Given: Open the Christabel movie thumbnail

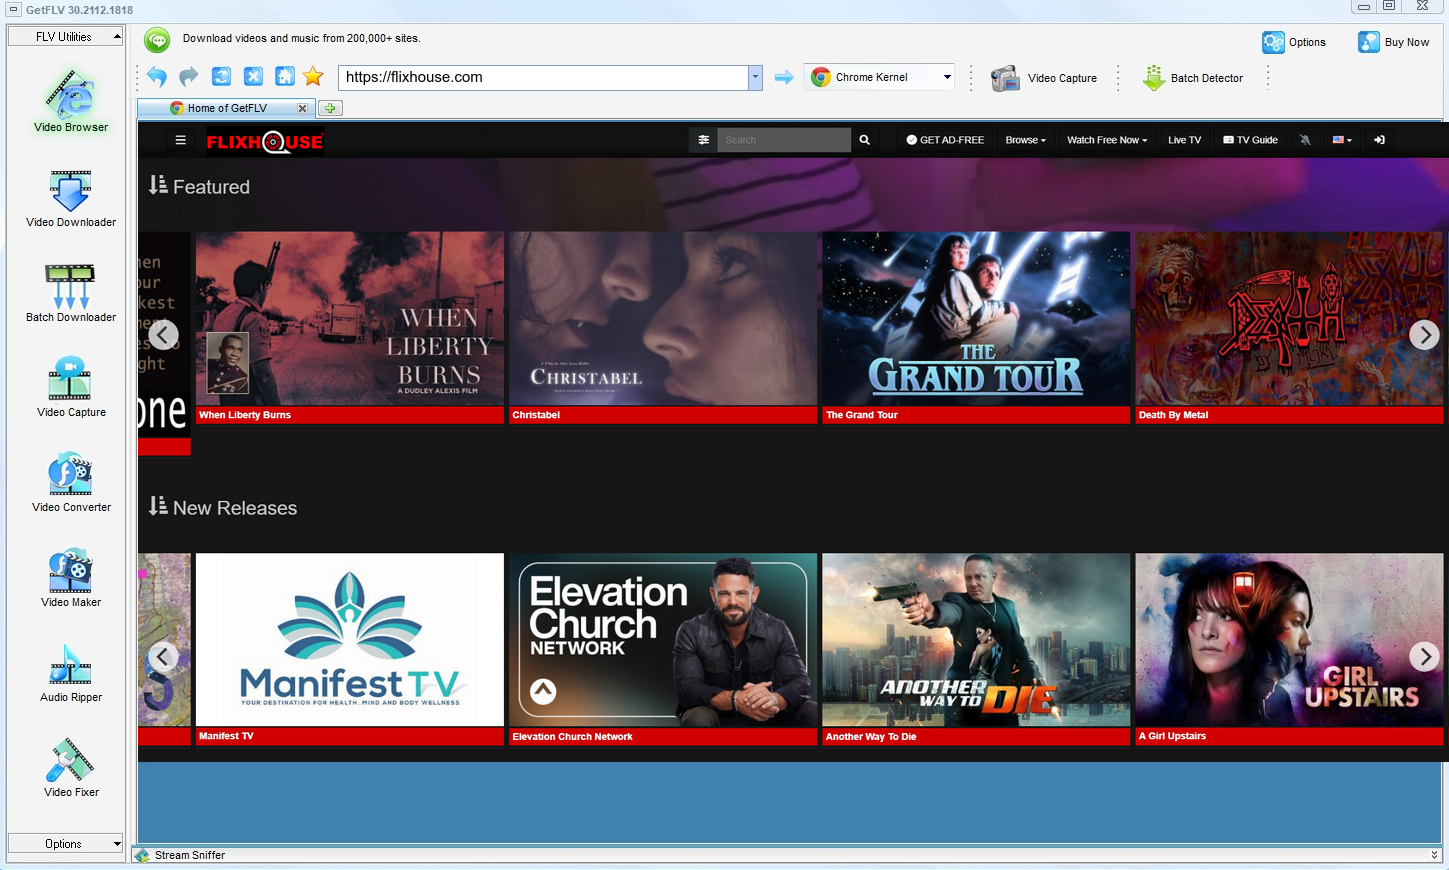Looking at the screenshot, I should [x=663, y=319].
